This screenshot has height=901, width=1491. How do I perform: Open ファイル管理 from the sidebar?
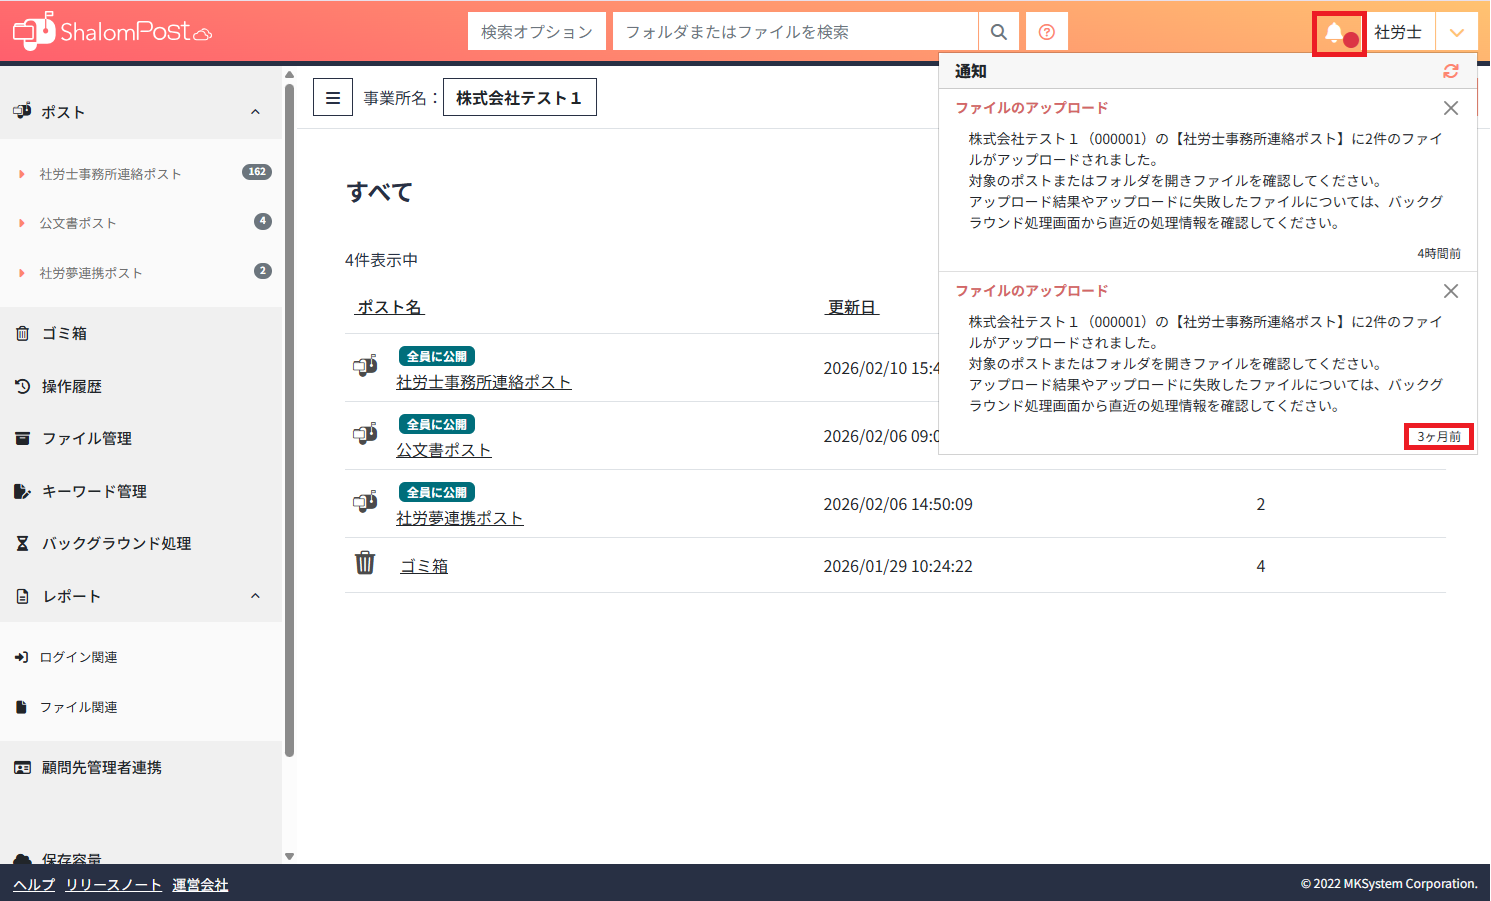[x=87, y=439]
